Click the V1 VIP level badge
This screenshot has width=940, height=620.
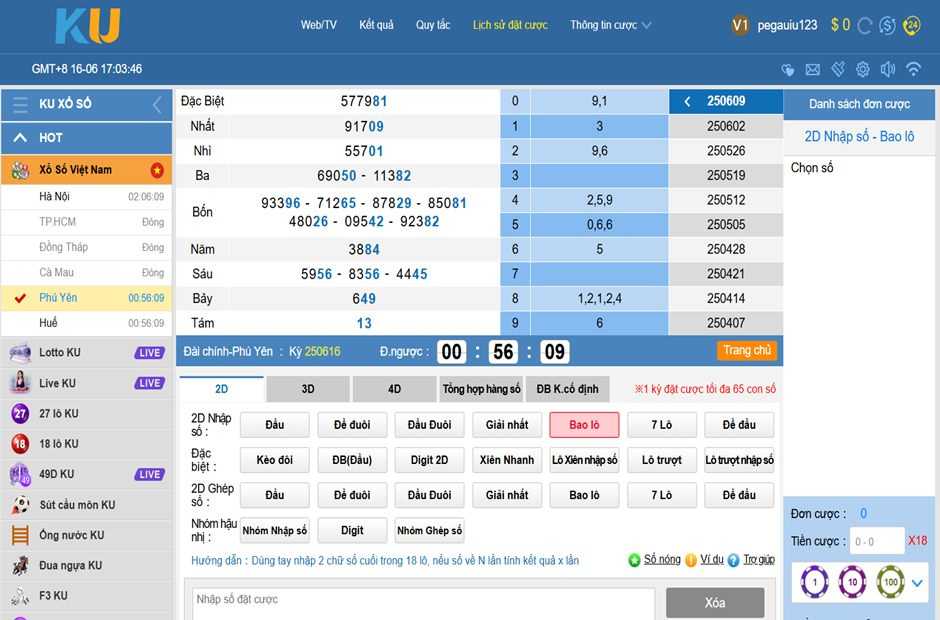[x=740, y=25]
